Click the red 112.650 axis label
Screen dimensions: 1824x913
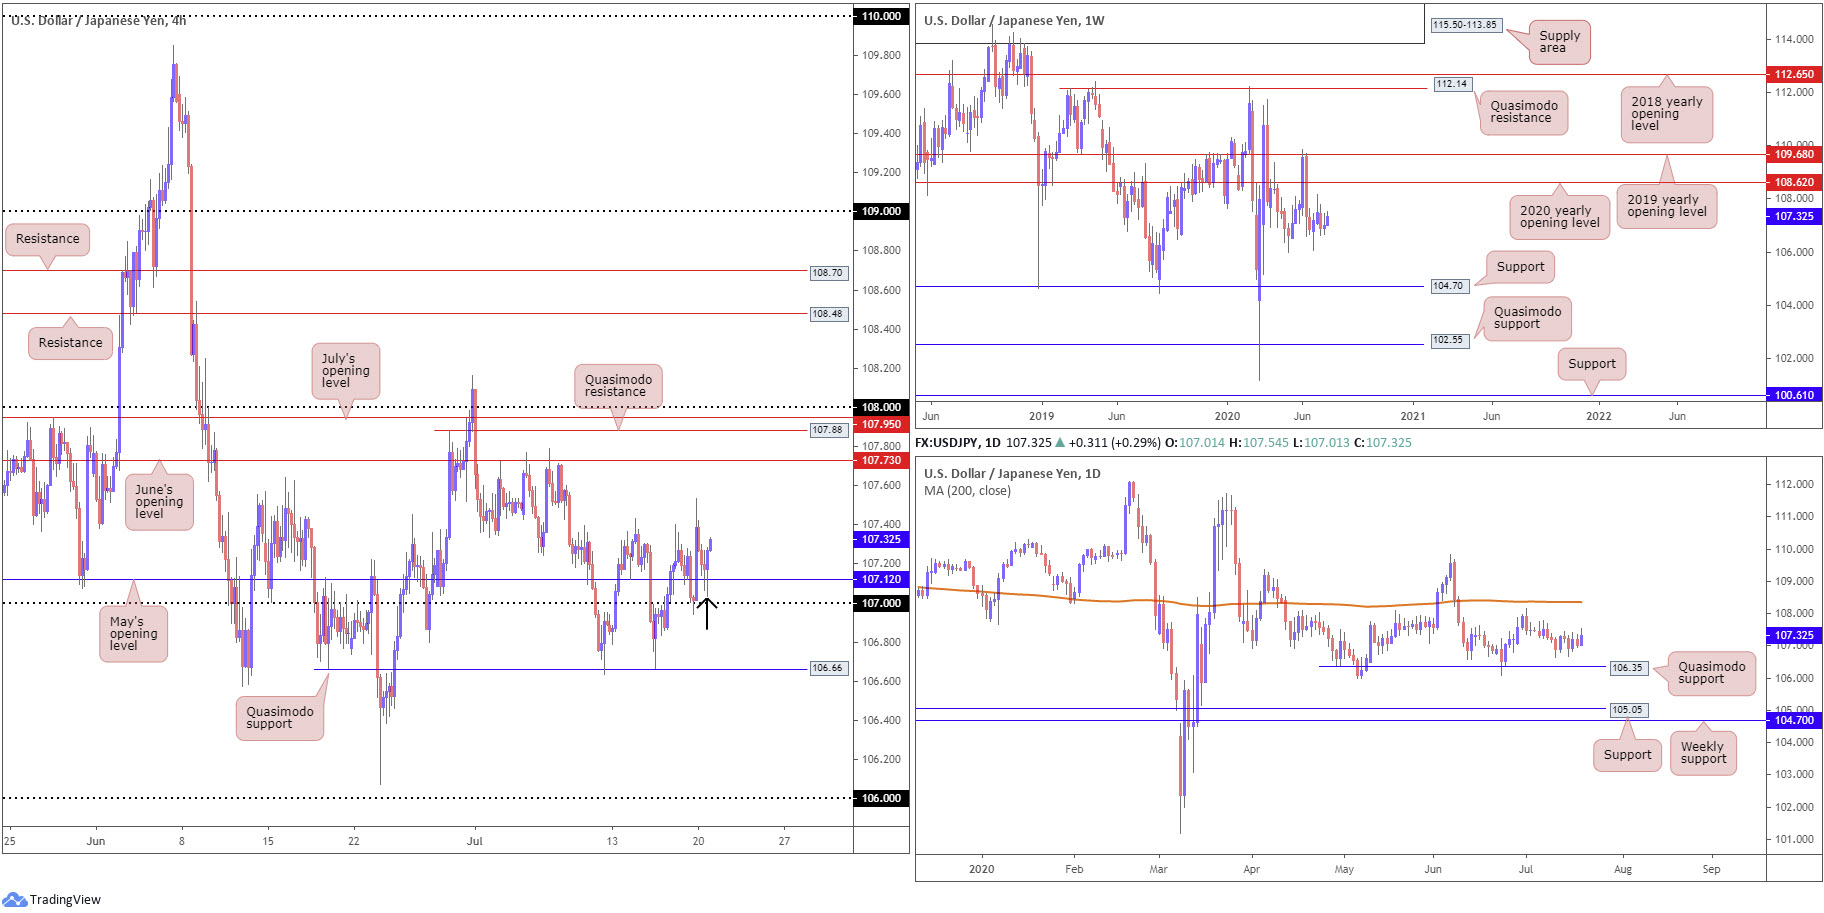click(1794, 74)
